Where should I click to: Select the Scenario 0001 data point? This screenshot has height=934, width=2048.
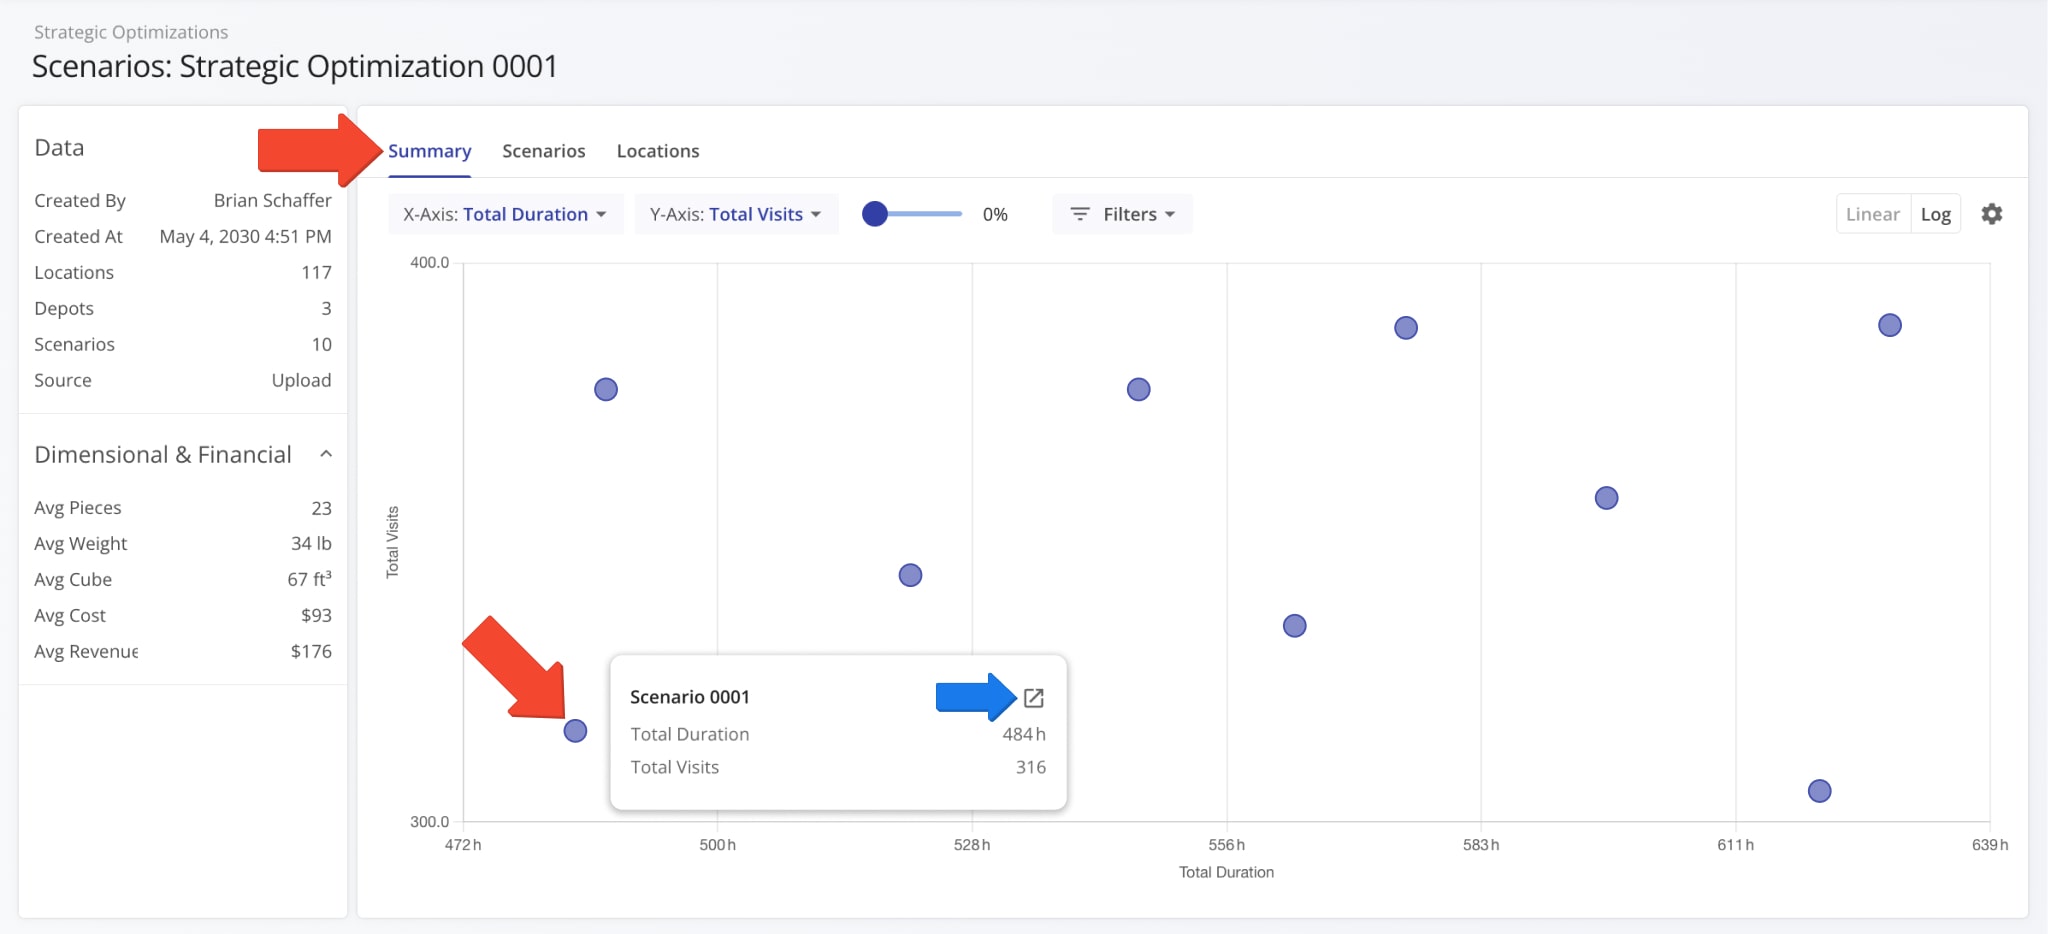(x=575, y=731)
